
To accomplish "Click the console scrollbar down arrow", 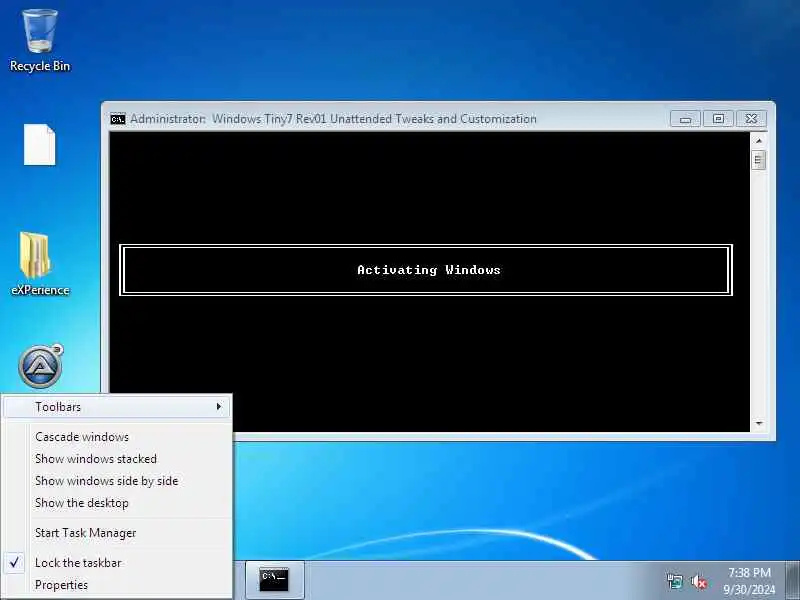I will point(759,423).
